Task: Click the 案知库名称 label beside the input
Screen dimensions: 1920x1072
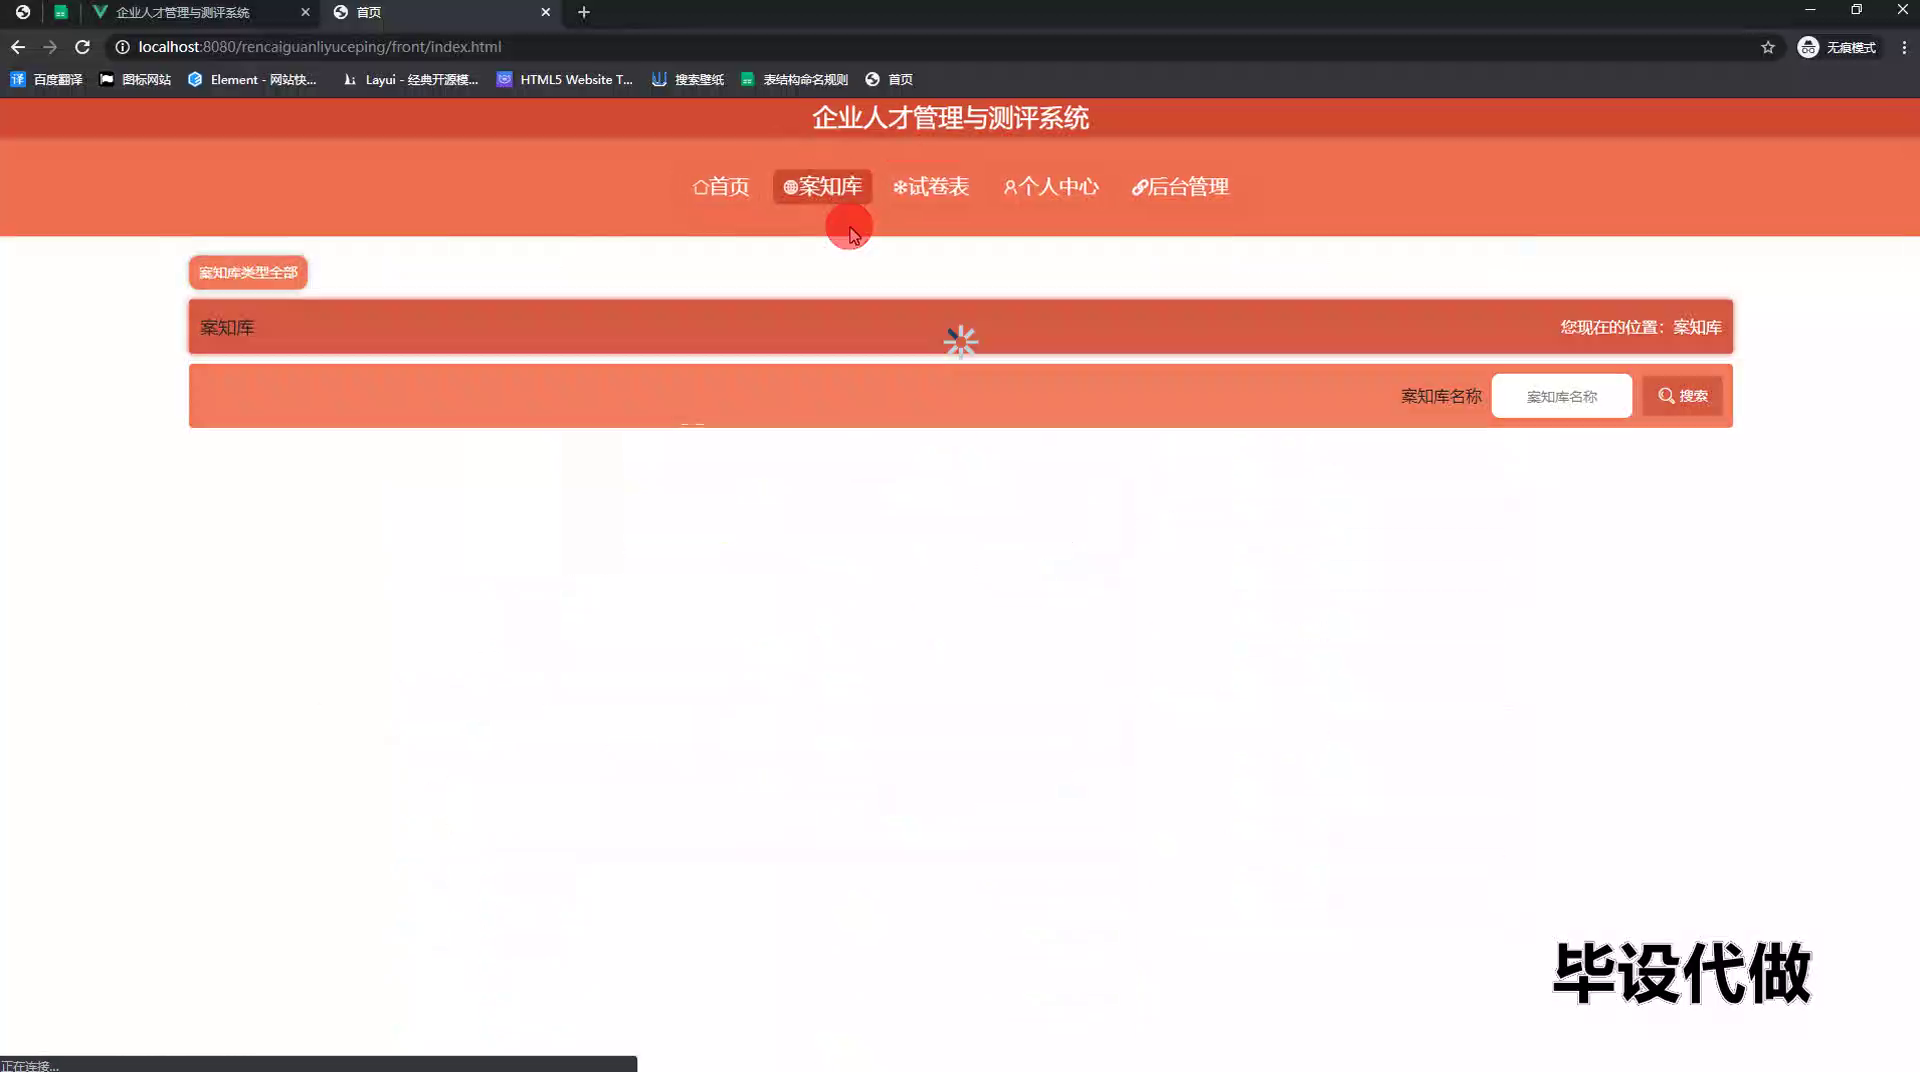Action: (1441, 396)
